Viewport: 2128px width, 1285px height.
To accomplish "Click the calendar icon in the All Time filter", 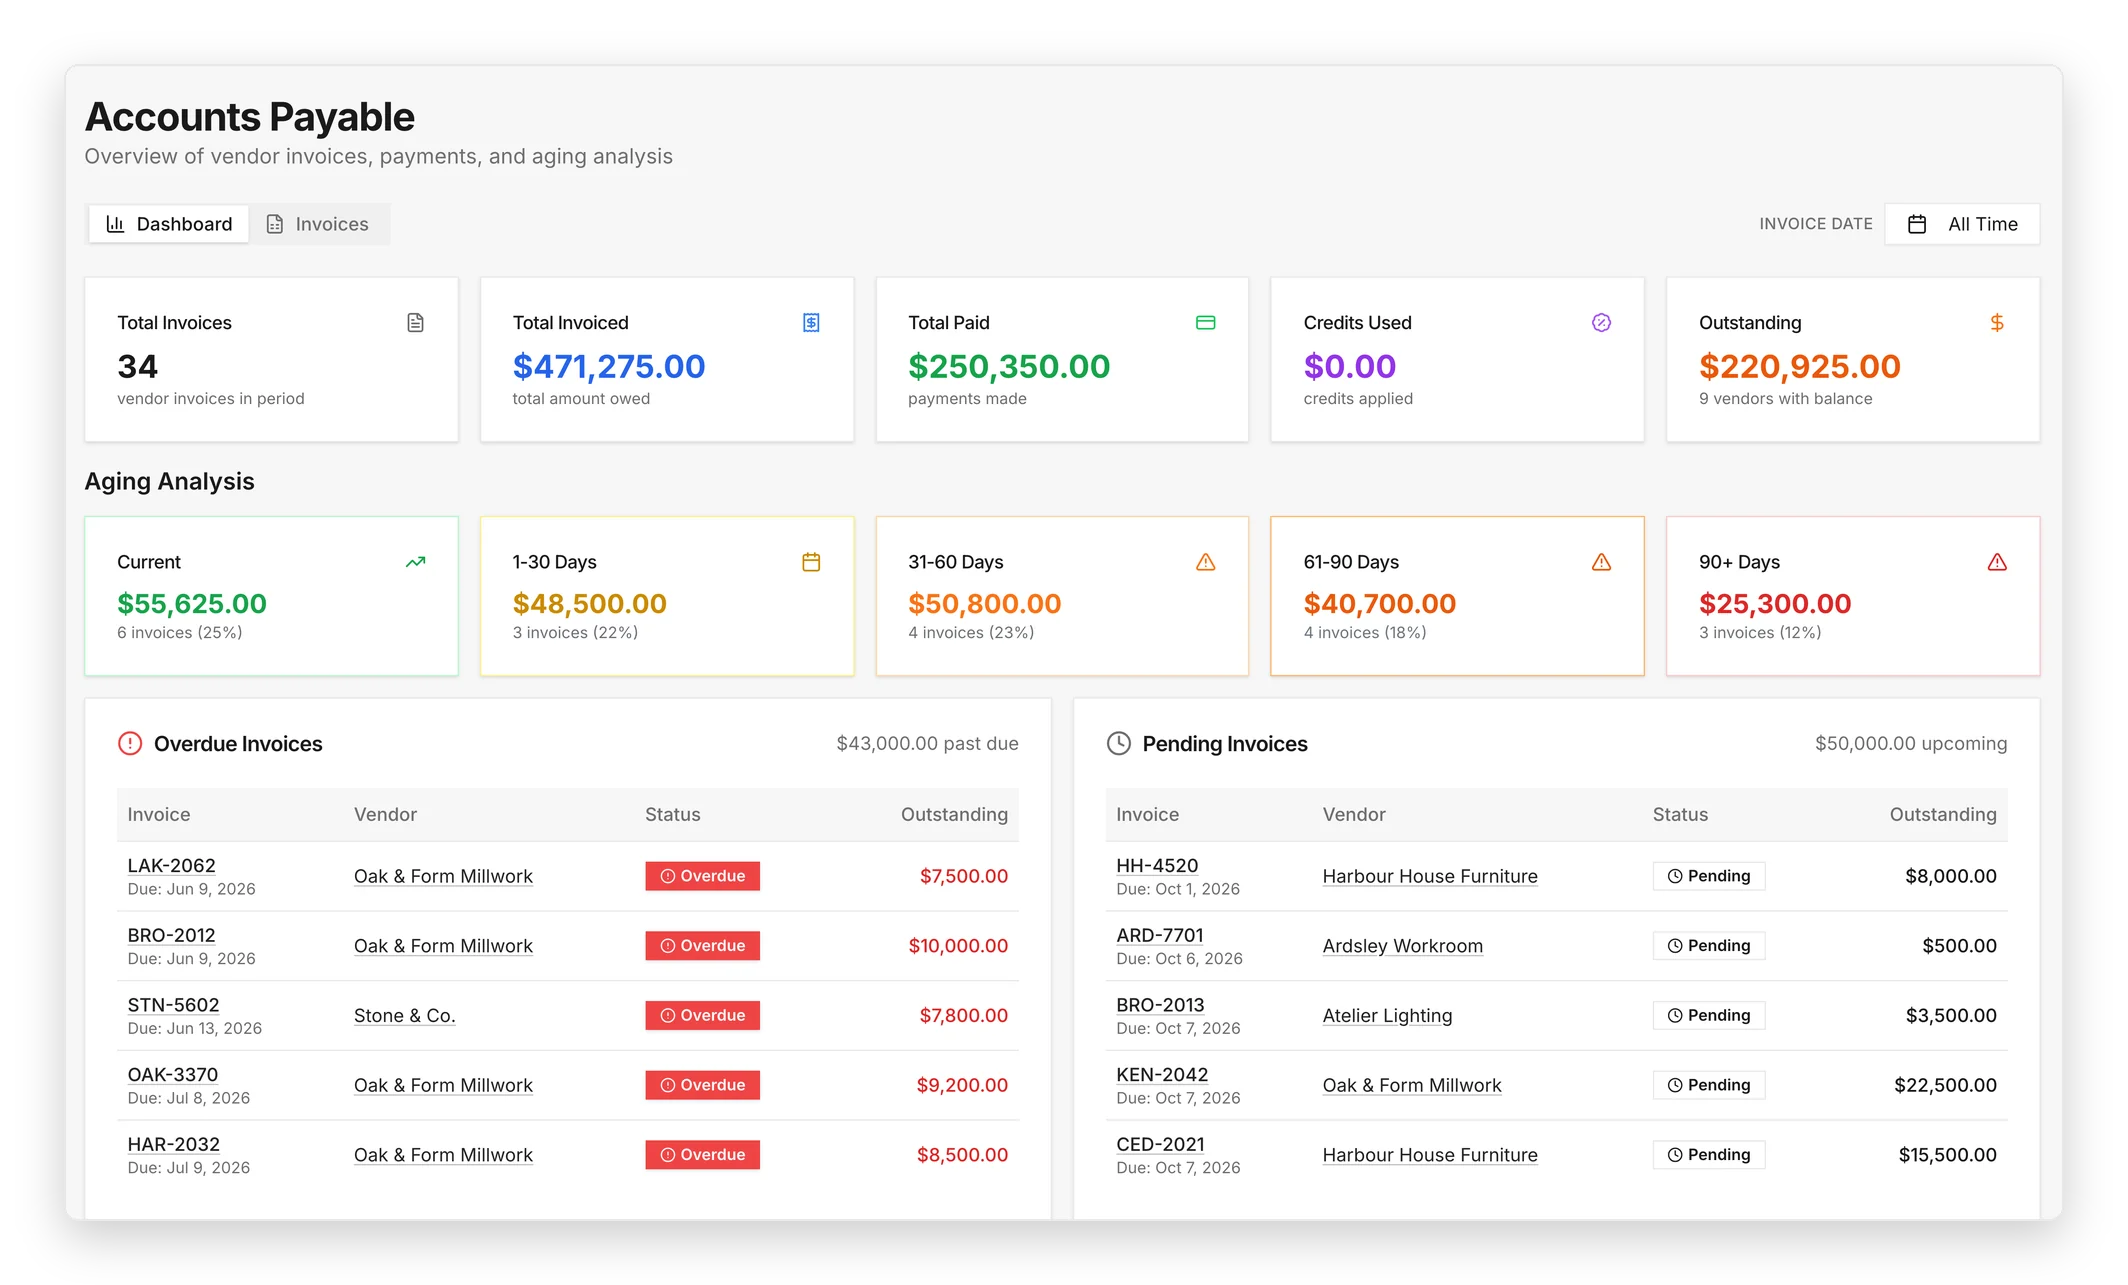I will (1917, 224).
